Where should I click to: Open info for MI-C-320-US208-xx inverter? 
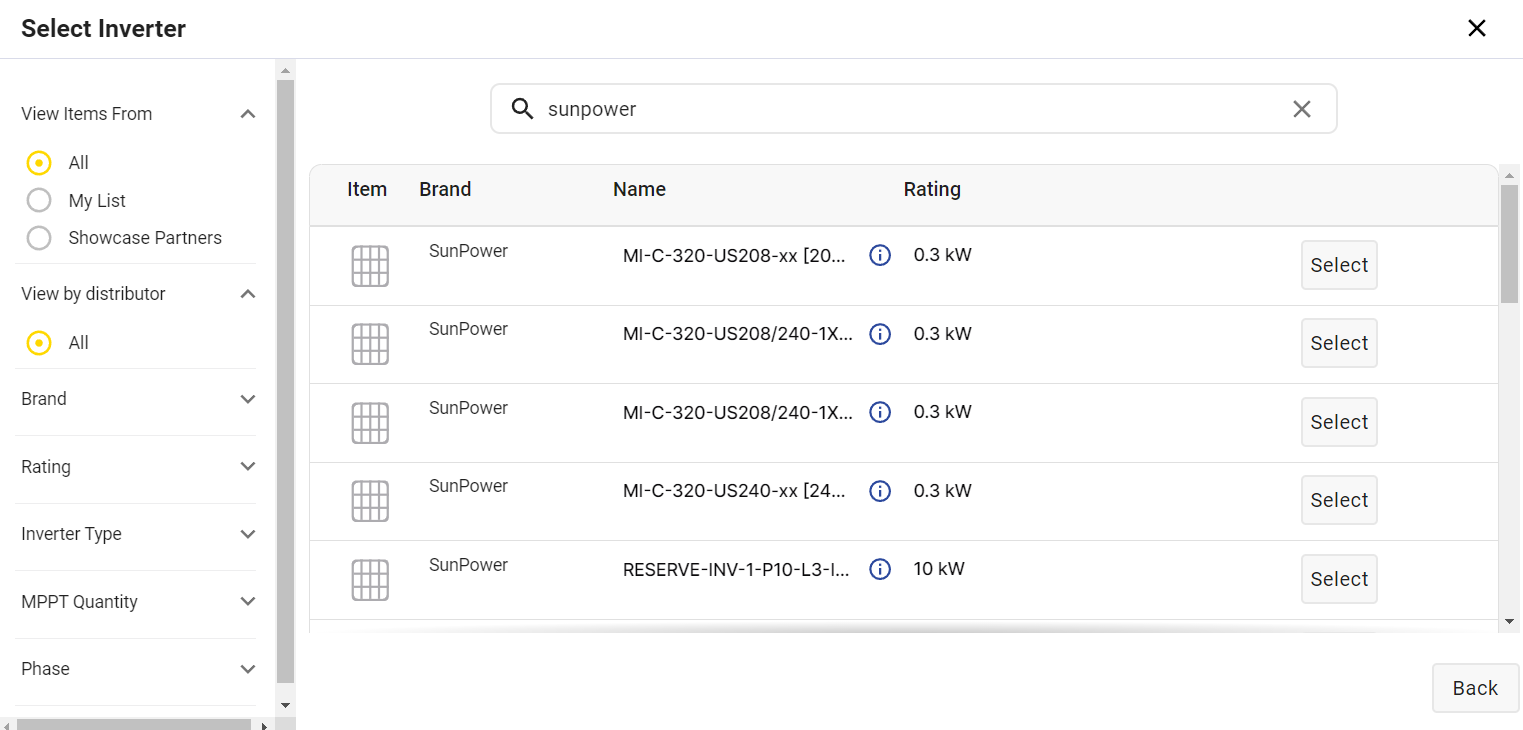coord(880,255)
